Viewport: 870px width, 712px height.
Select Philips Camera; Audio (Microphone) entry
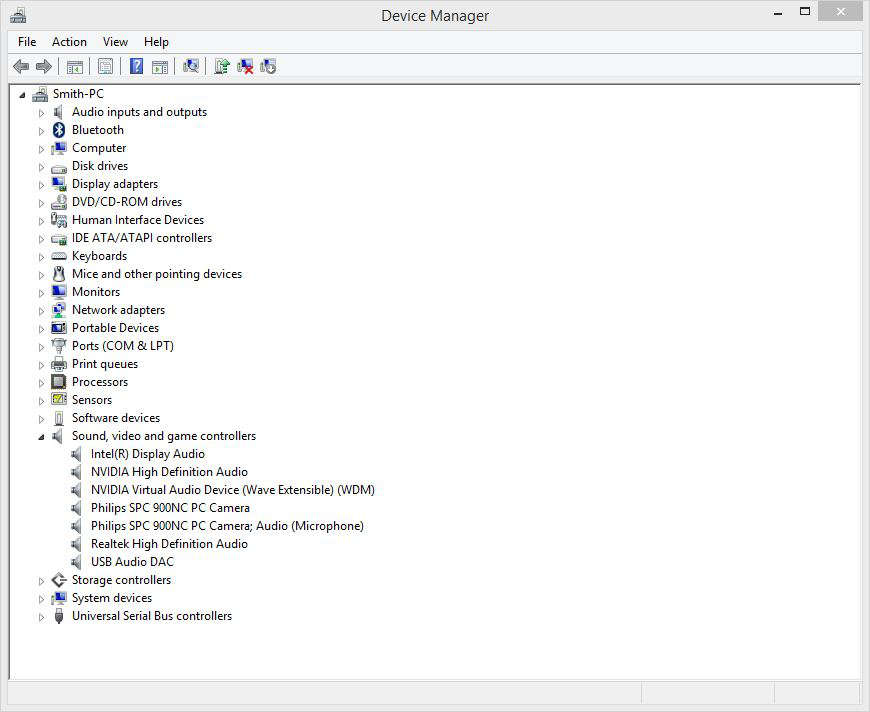coord(227,526)
